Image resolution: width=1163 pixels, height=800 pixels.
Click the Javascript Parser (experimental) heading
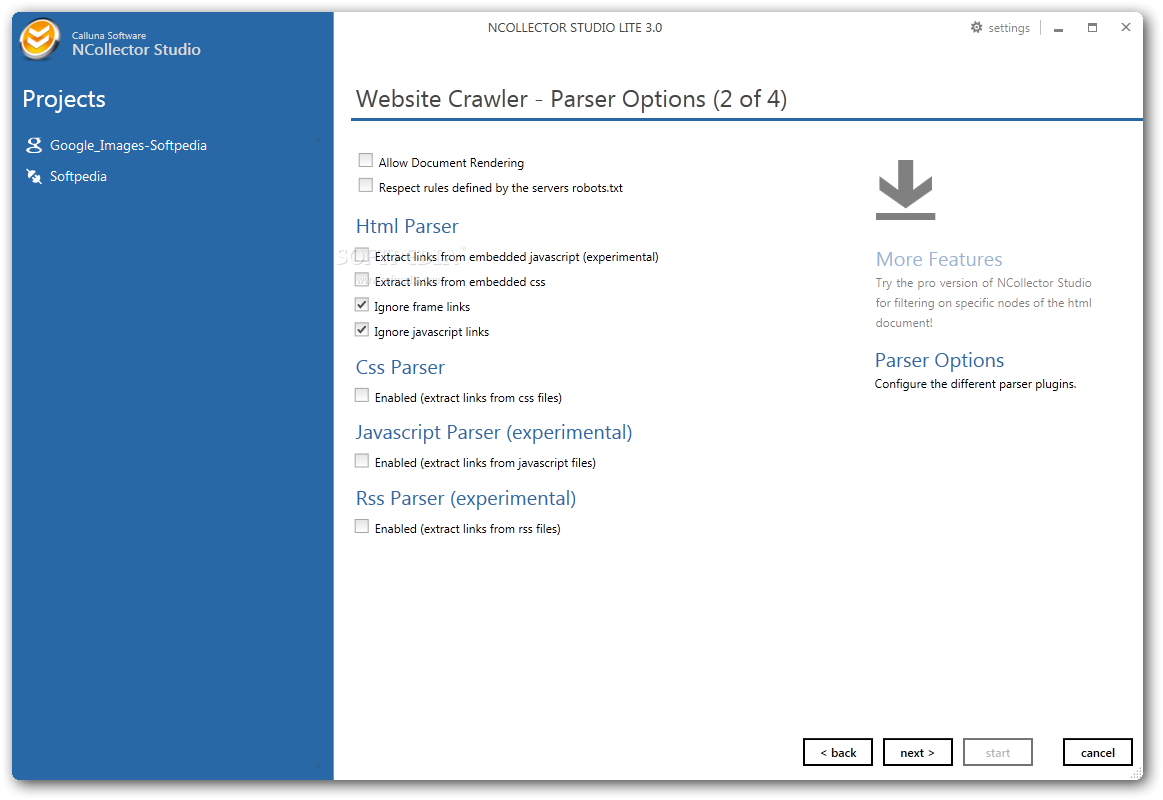494,432
